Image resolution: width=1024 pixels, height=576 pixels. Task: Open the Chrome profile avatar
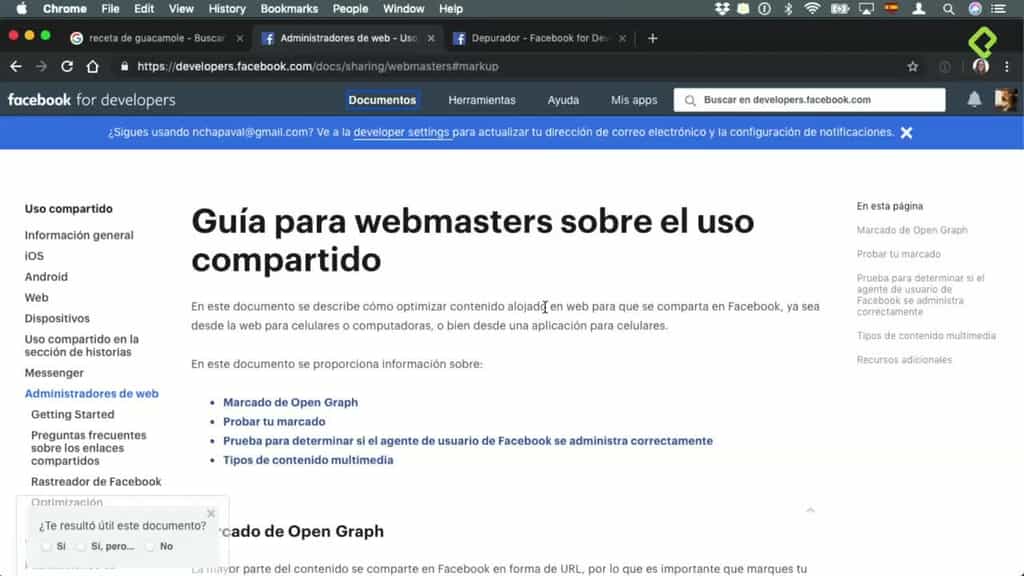(x=980, y=66)
